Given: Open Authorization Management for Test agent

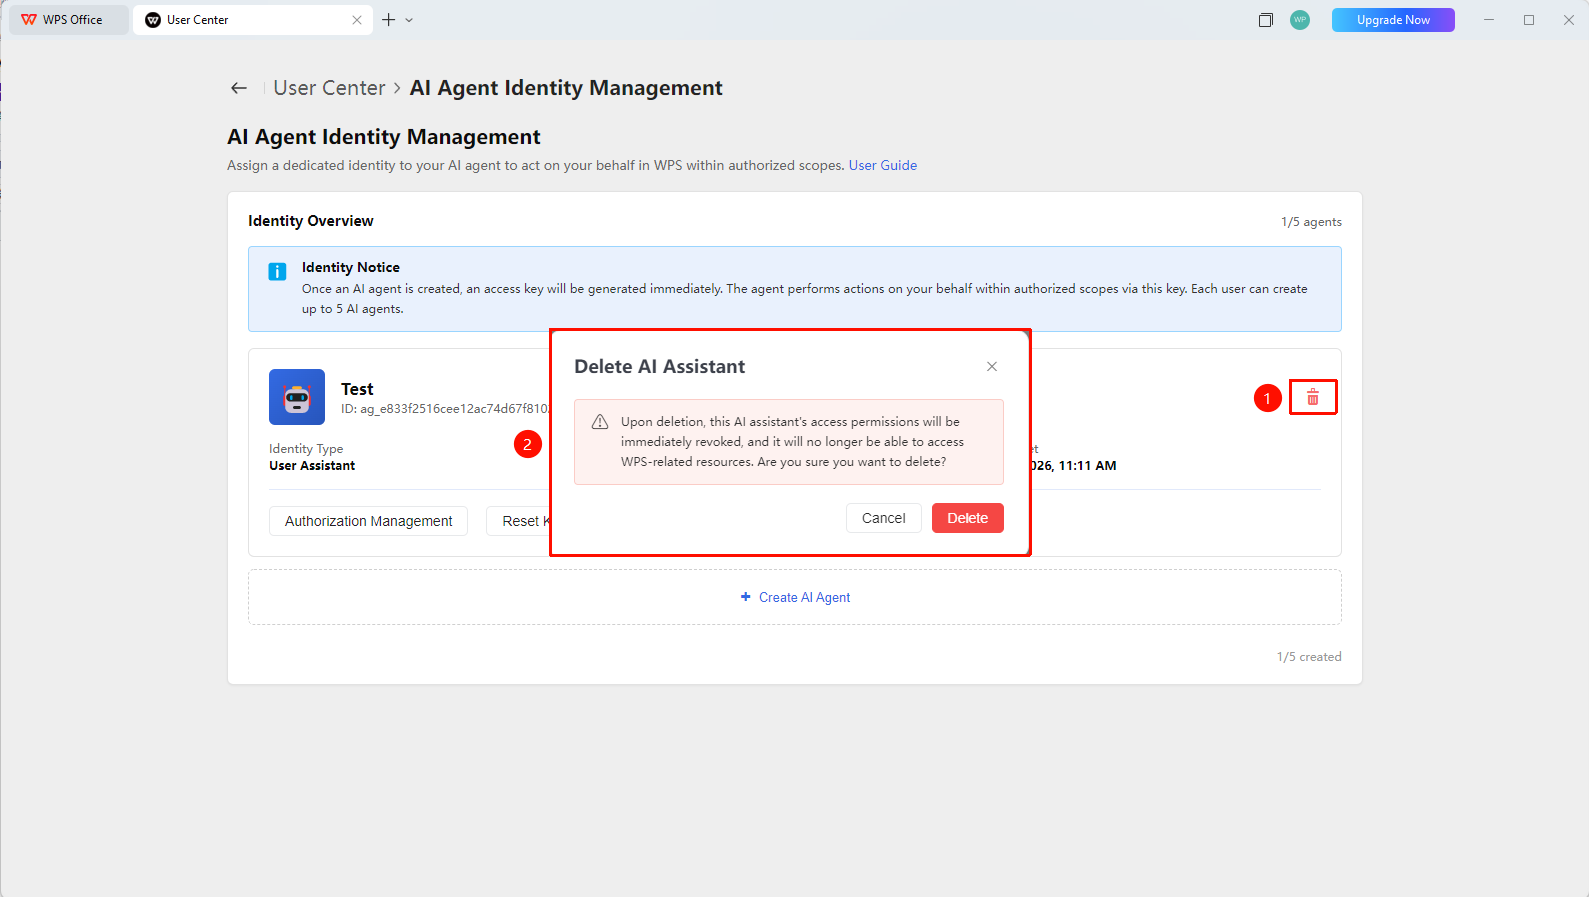Looking at the screenshot, I should (x=368, y=521).
